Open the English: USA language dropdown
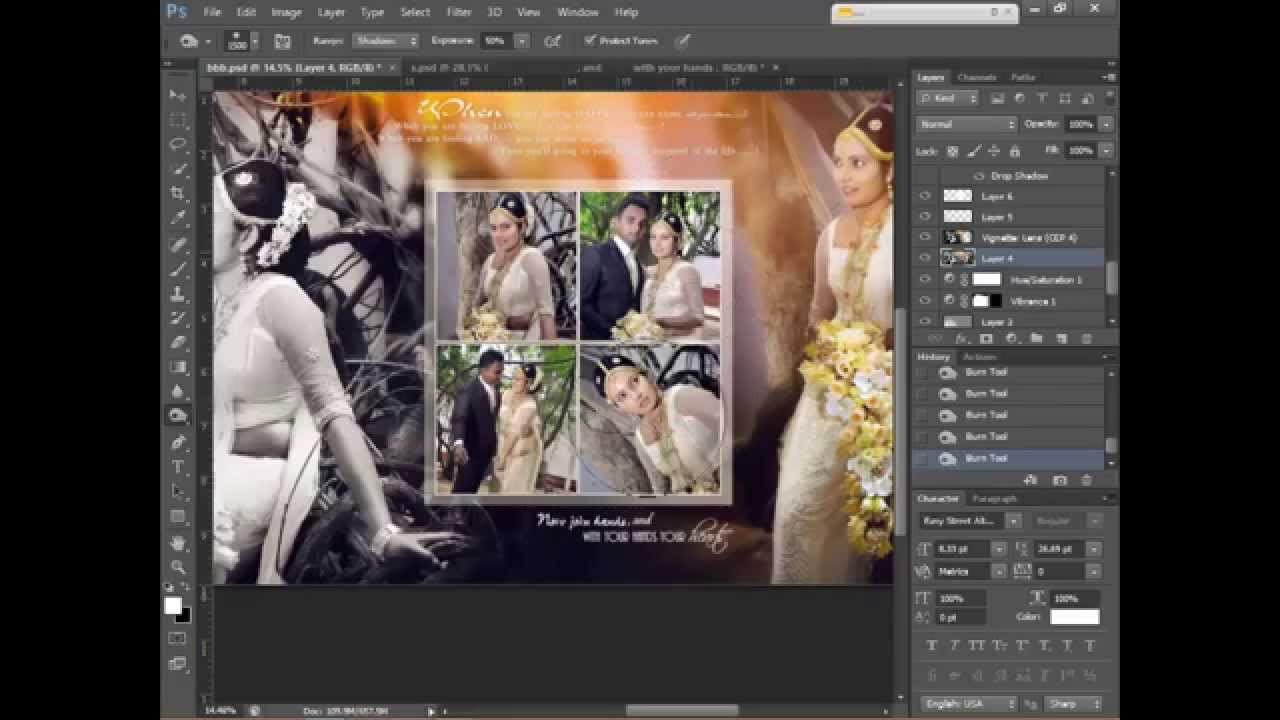The width and height of the screenshot is (1280, 720). [967, 704]
